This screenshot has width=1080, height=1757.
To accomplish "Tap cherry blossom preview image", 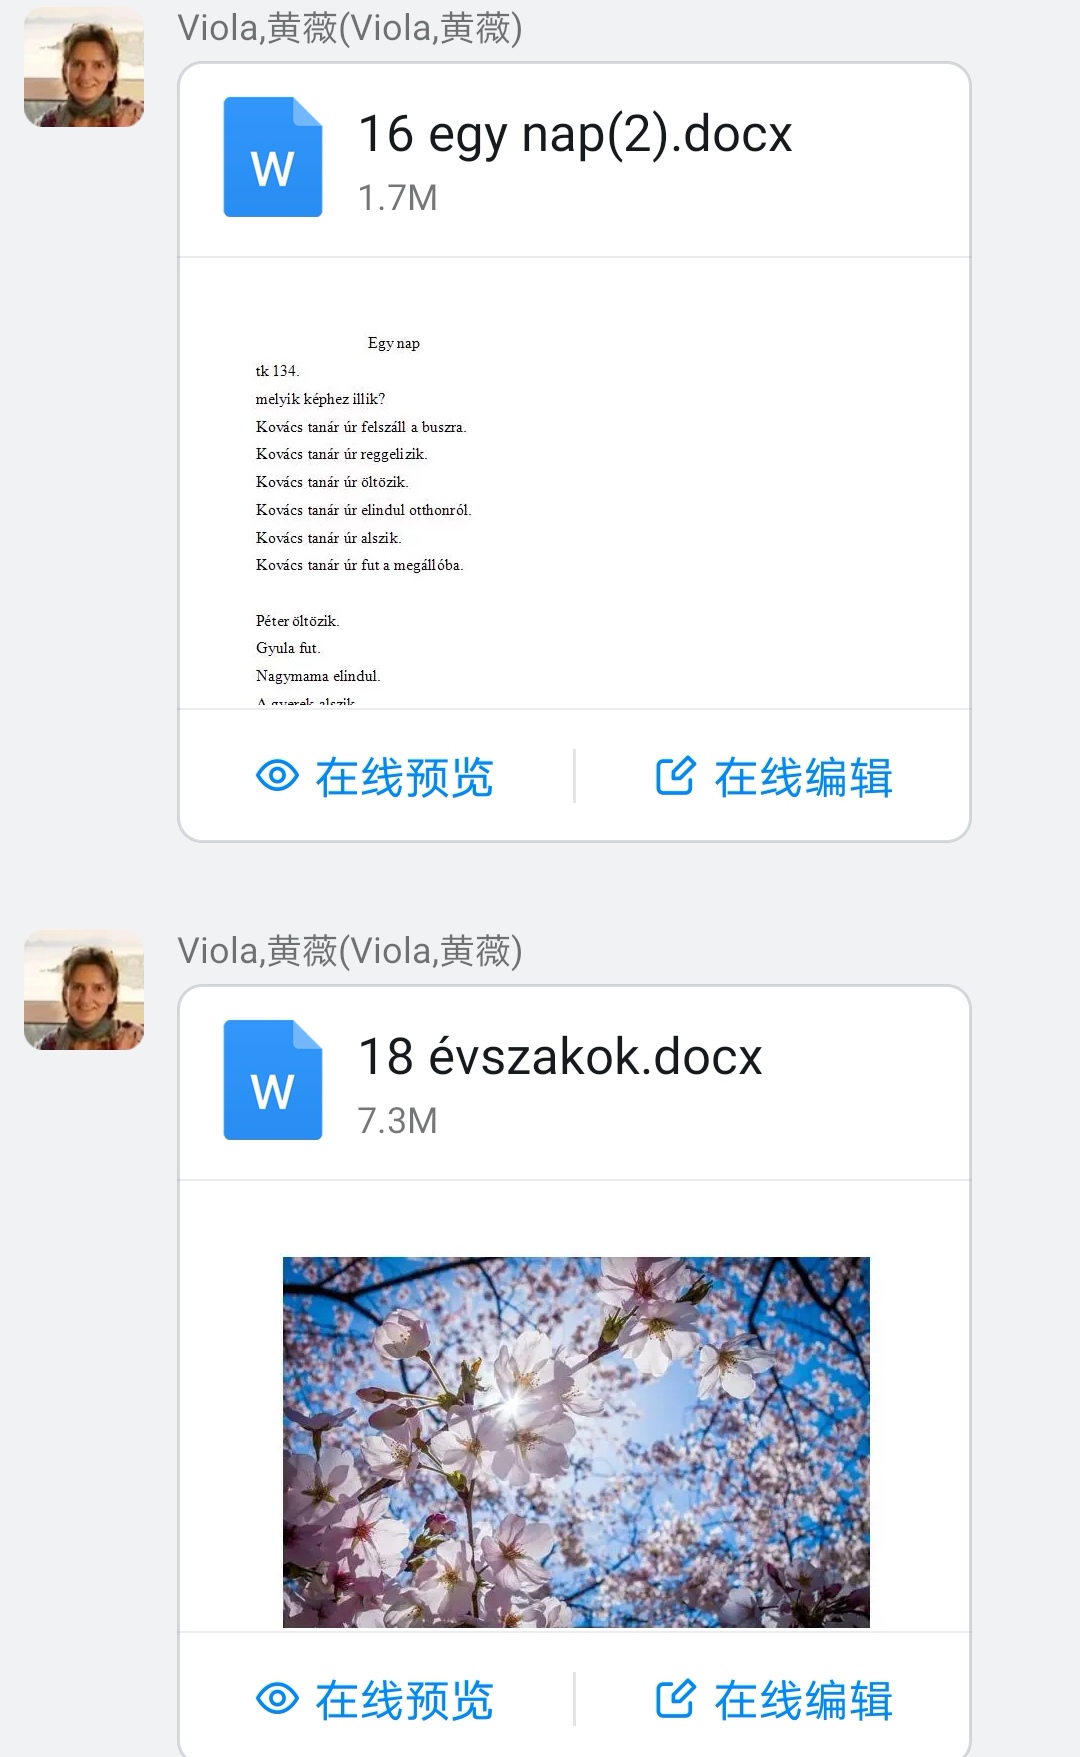I will (576, 1442).
